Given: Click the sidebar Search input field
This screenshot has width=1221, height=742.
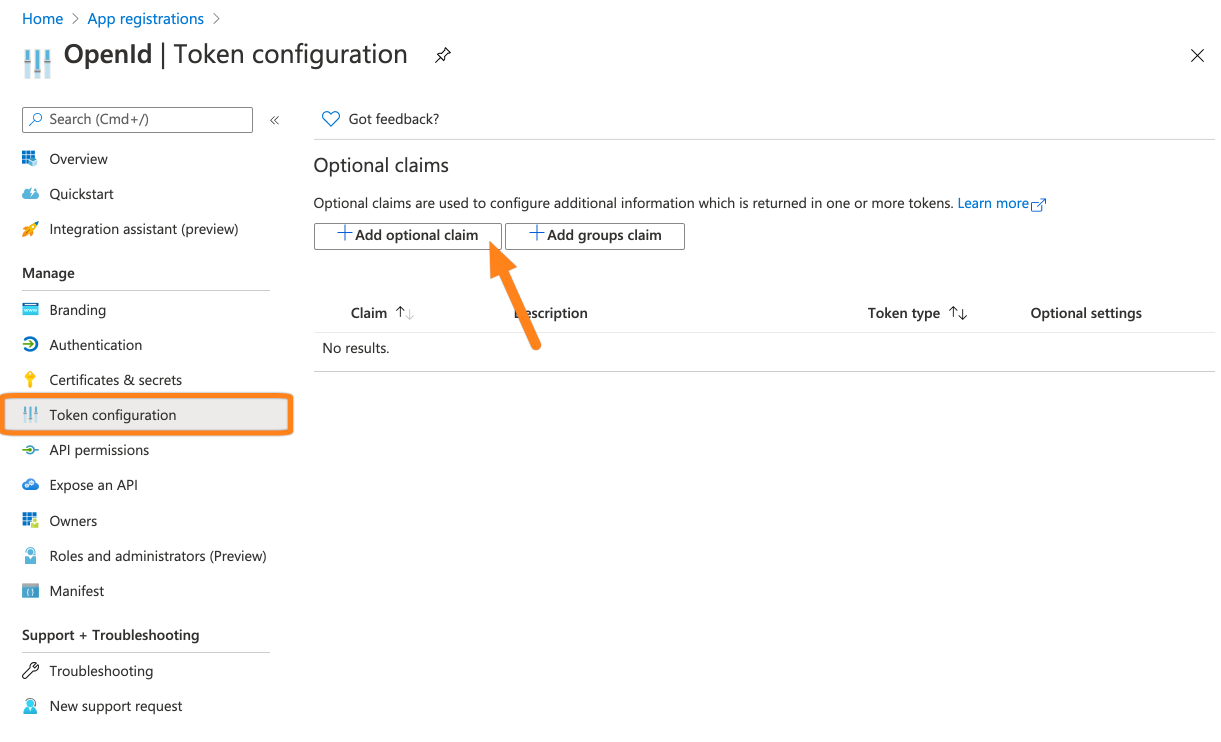Looking at the screenshot, I should tap(137, 119).
